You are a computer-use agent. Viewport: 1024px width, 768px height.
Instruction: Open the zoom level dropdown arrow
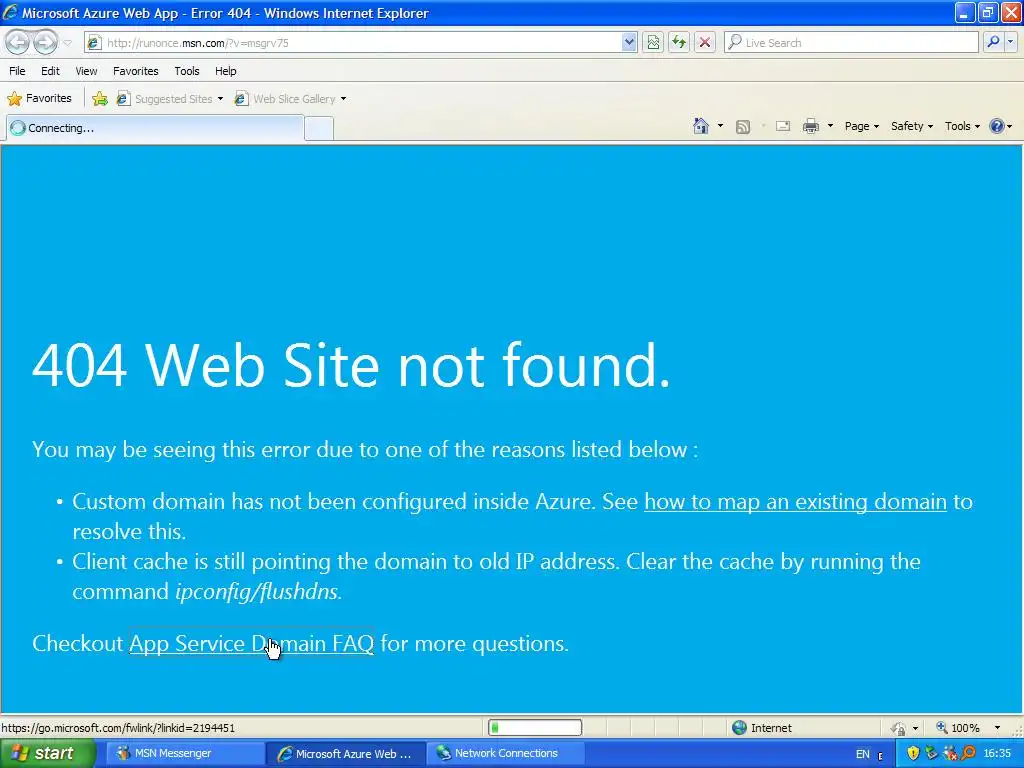click(997, 728)
